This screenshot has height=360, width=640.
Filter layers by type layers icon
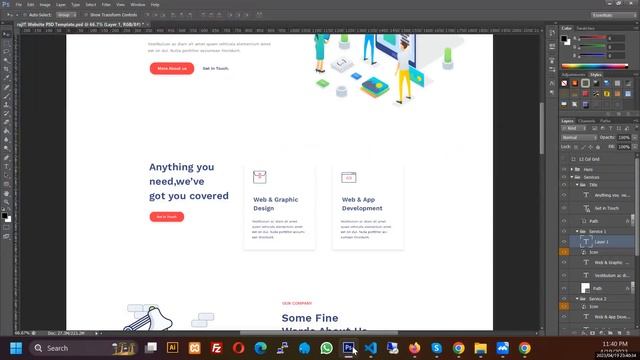611,128
